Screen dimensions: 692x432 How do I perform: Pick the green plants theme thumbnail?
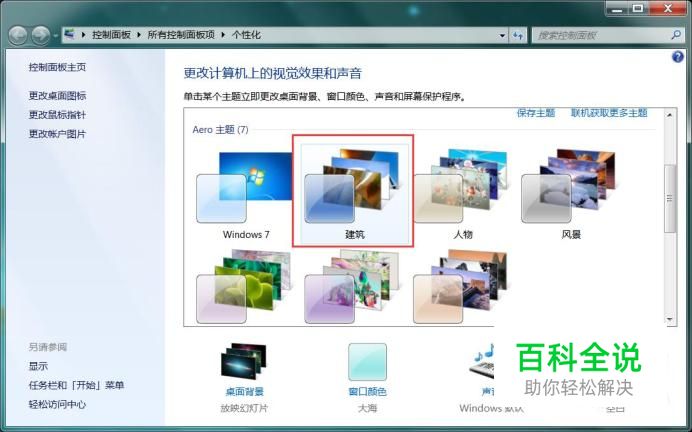coord(244,287)
